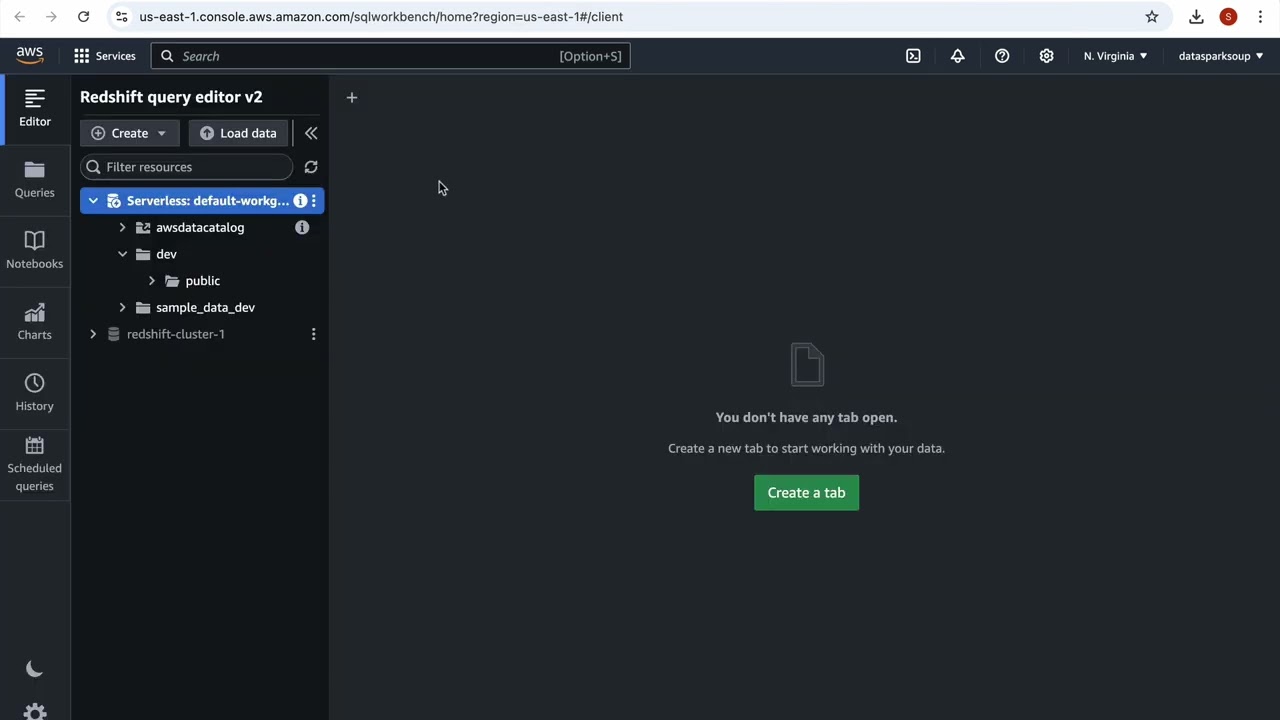Select sample_data_dev database
The width and height of the screenshot is (1280, 720).
(x=205, y=307)
